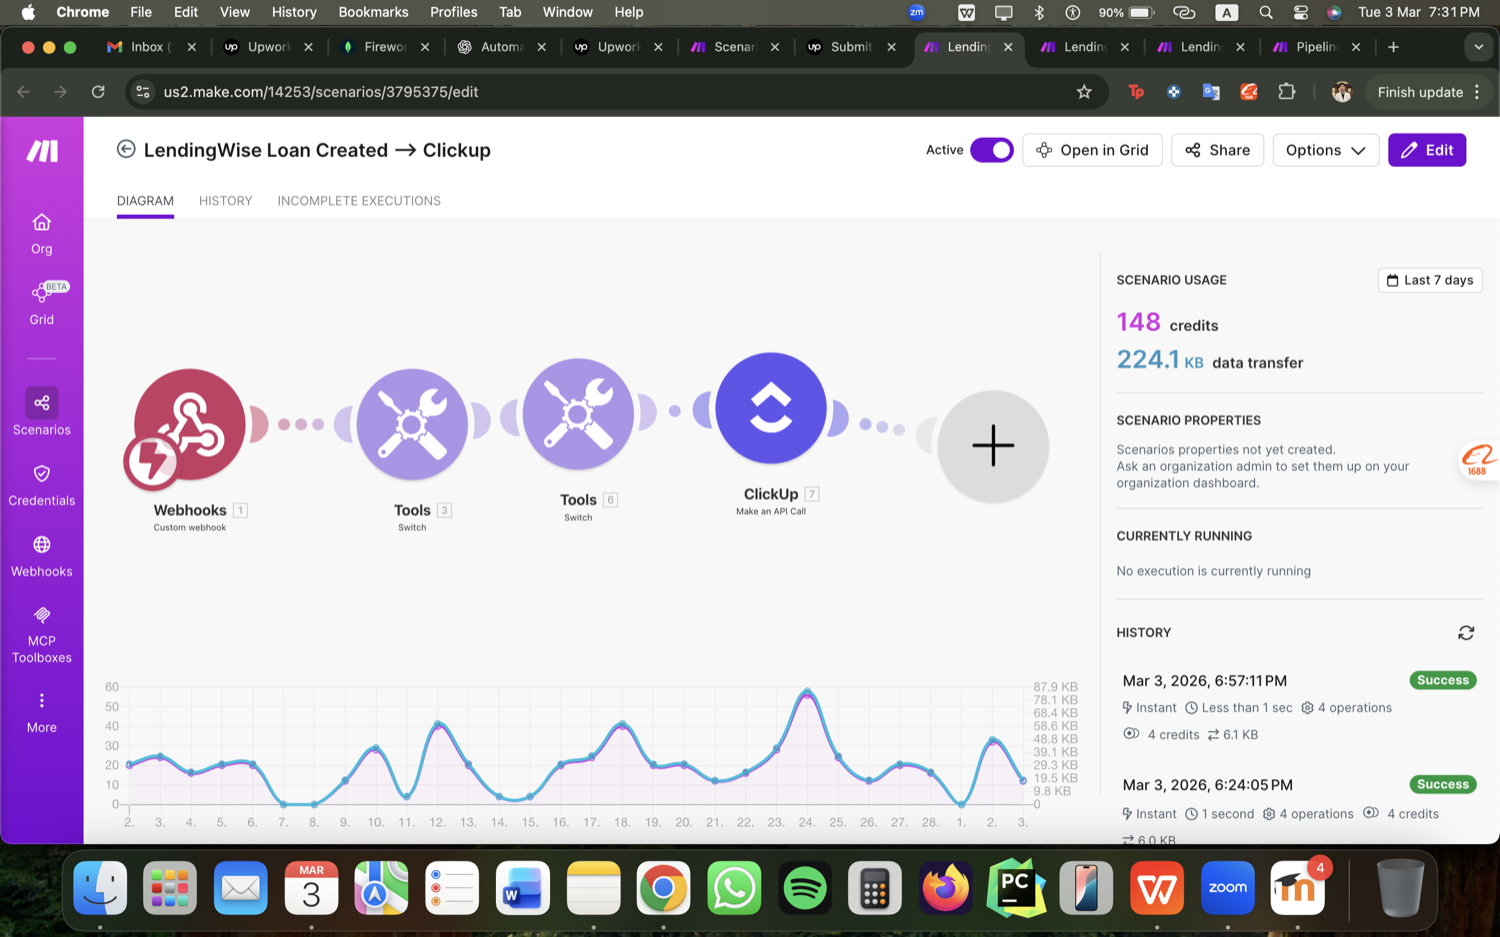1500x937 pixels.
Task: Go back using the arrow beside scenario title
Action: (126, 149)
